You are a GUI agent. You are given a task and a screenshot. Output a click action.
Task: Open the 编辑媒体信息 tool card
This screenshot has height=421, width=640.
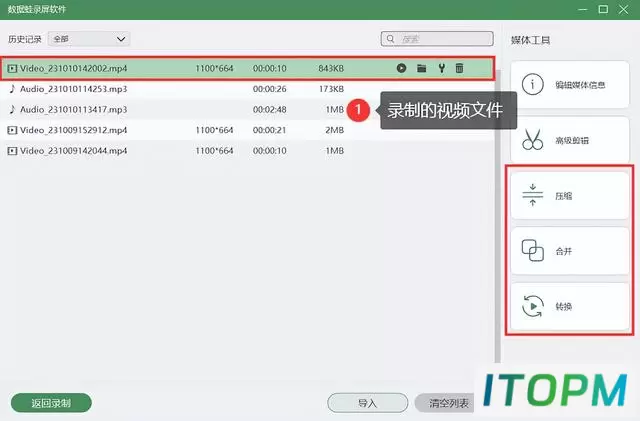coord(570,85)
